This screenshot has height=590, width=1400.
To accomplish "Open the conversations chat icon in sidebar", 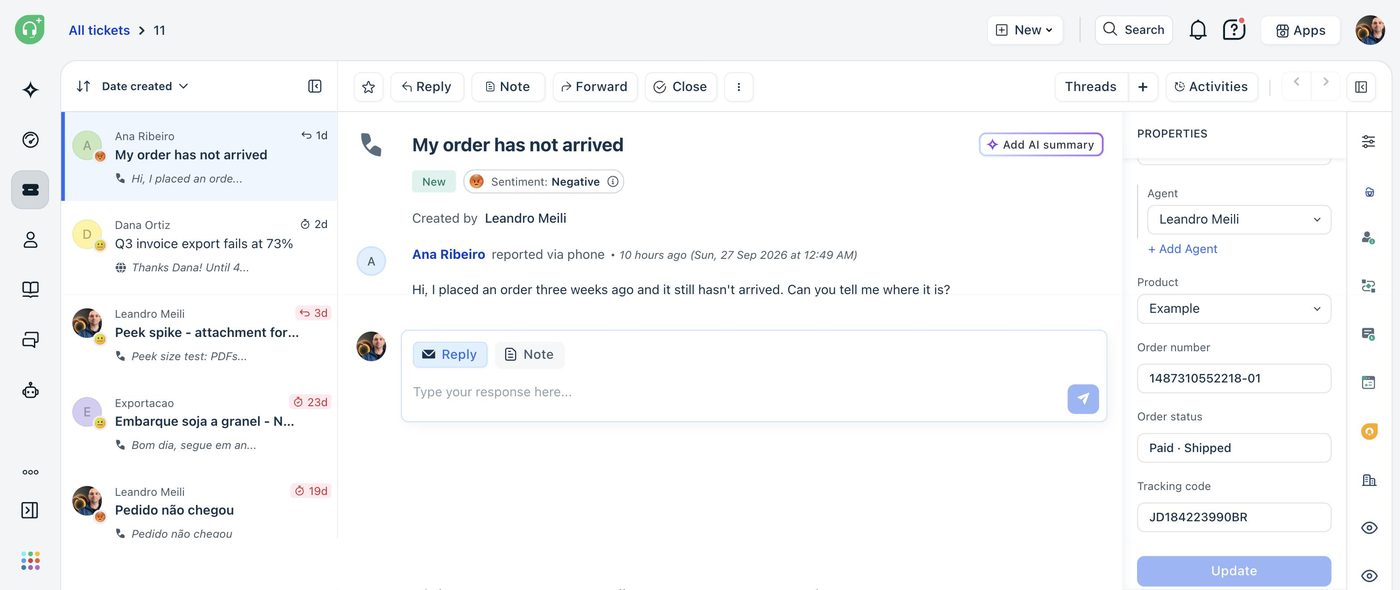I will [30, 340].
